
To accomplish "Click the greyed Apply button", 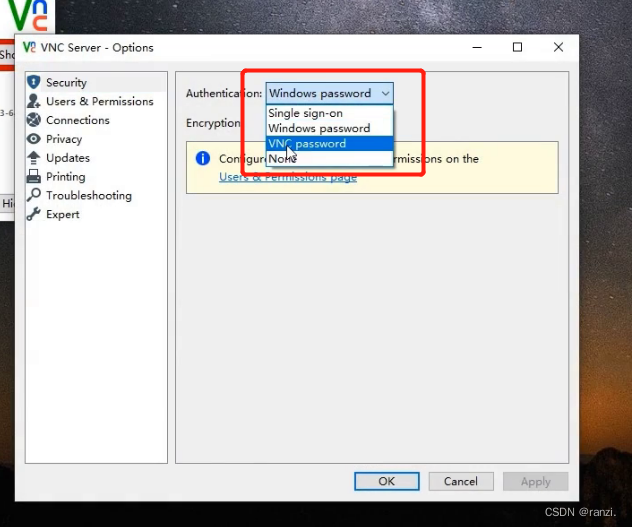I will click(x=535, y=481).
